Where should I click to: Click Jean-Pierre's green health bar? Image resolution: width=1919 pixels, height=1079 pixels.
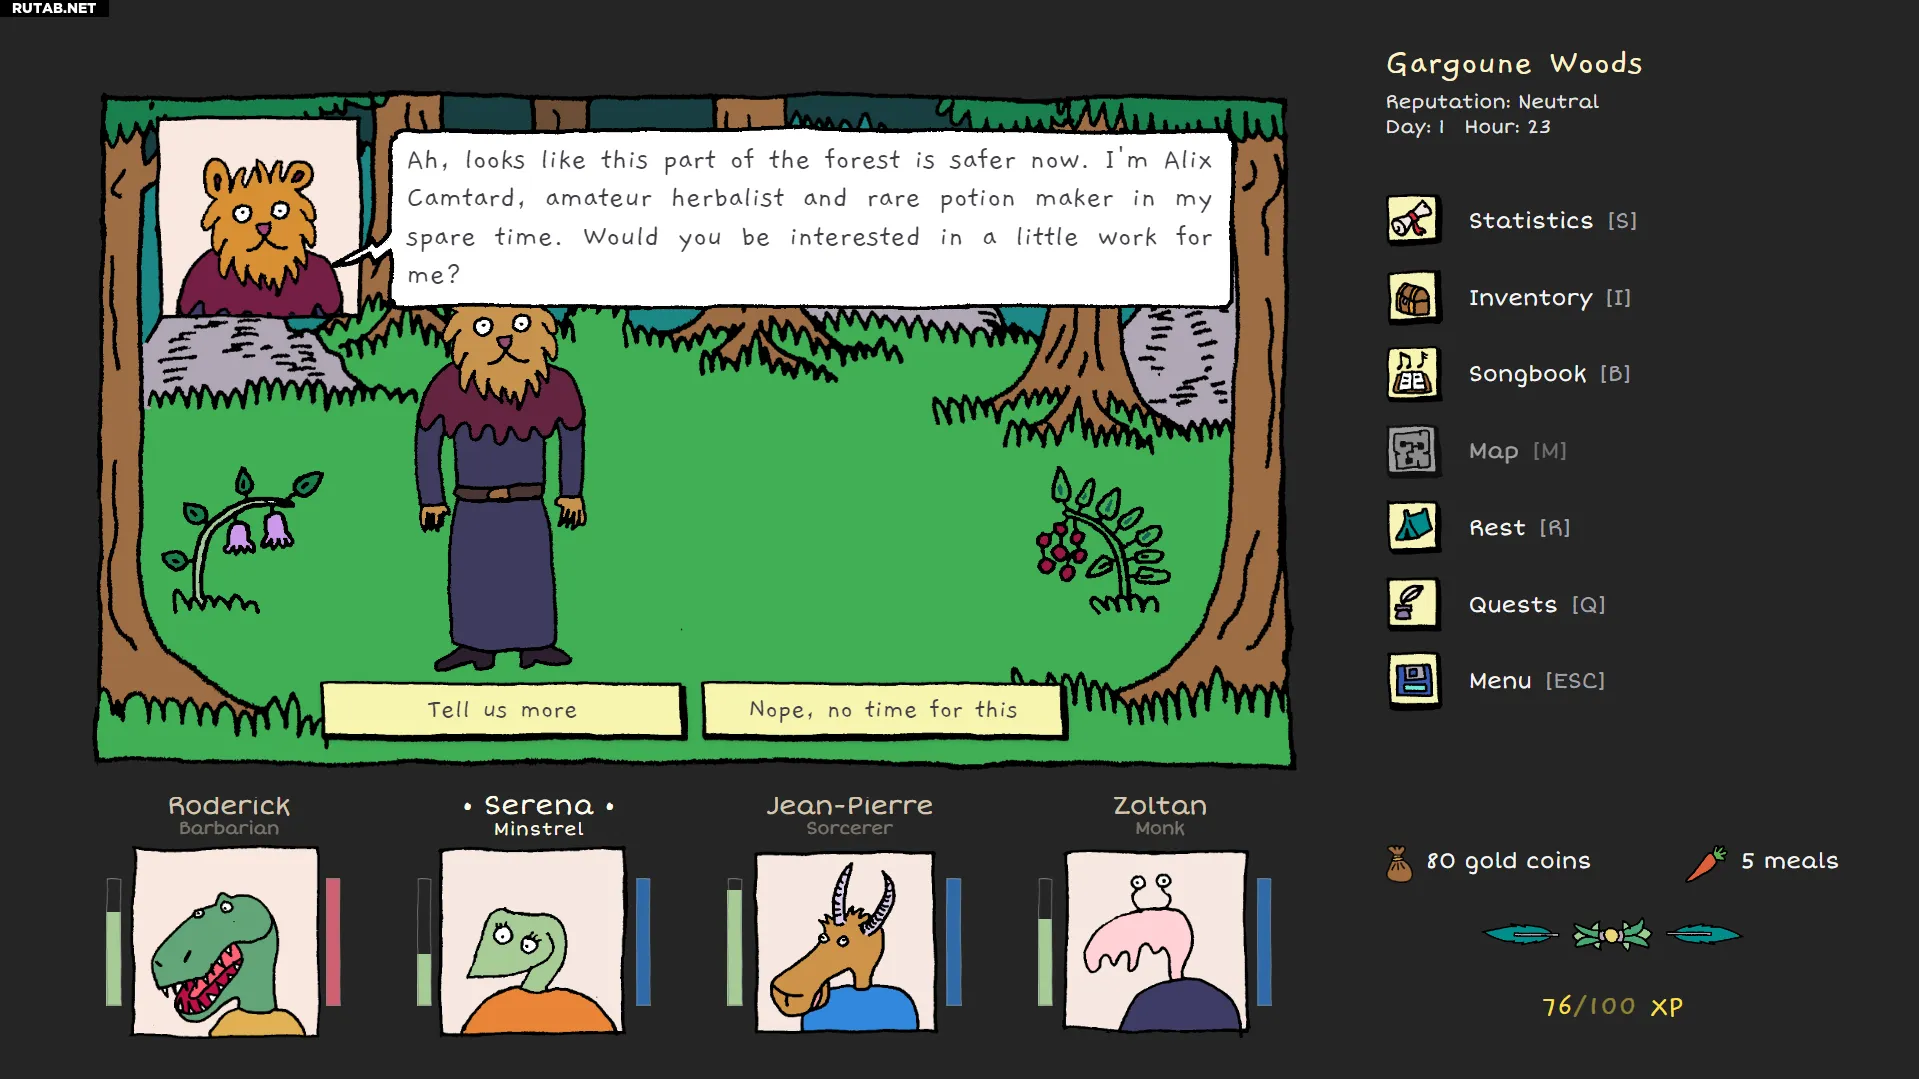[735, 942]
